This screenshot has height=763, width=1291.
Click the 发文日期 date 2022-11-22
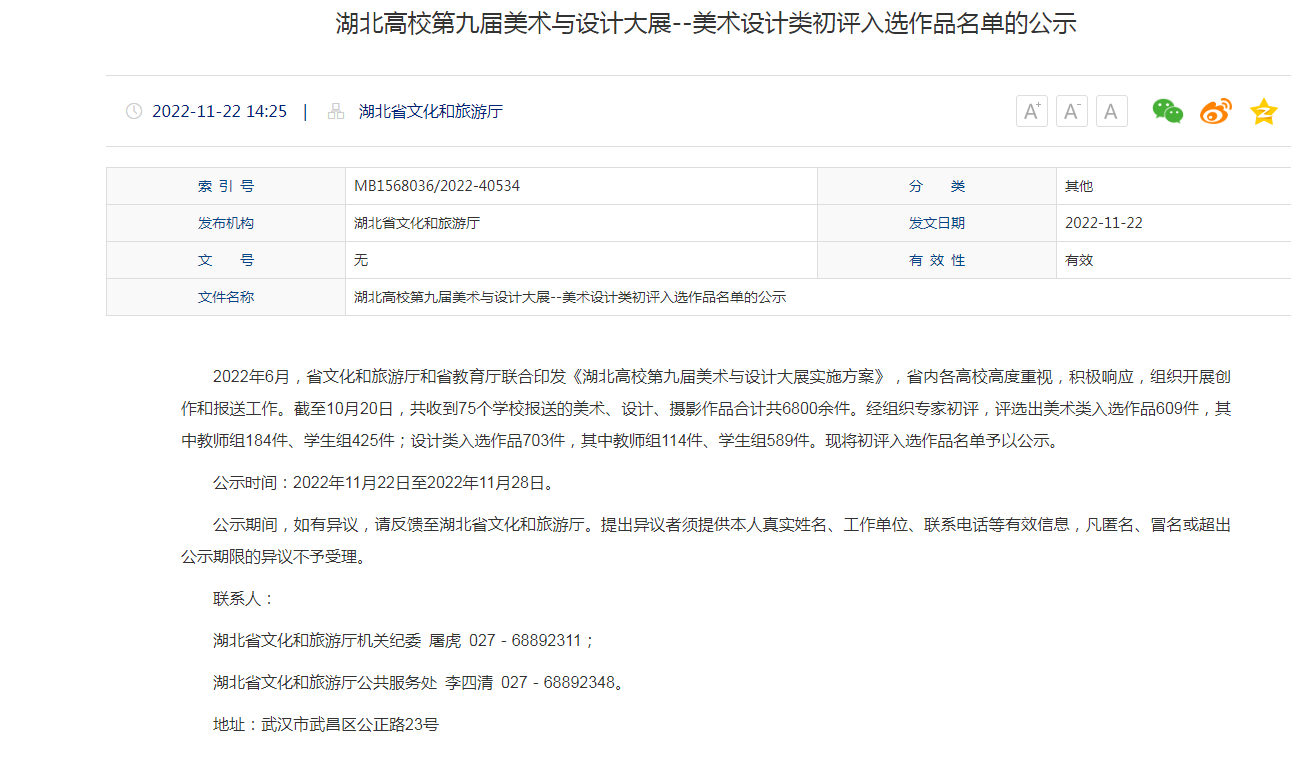1104,223
